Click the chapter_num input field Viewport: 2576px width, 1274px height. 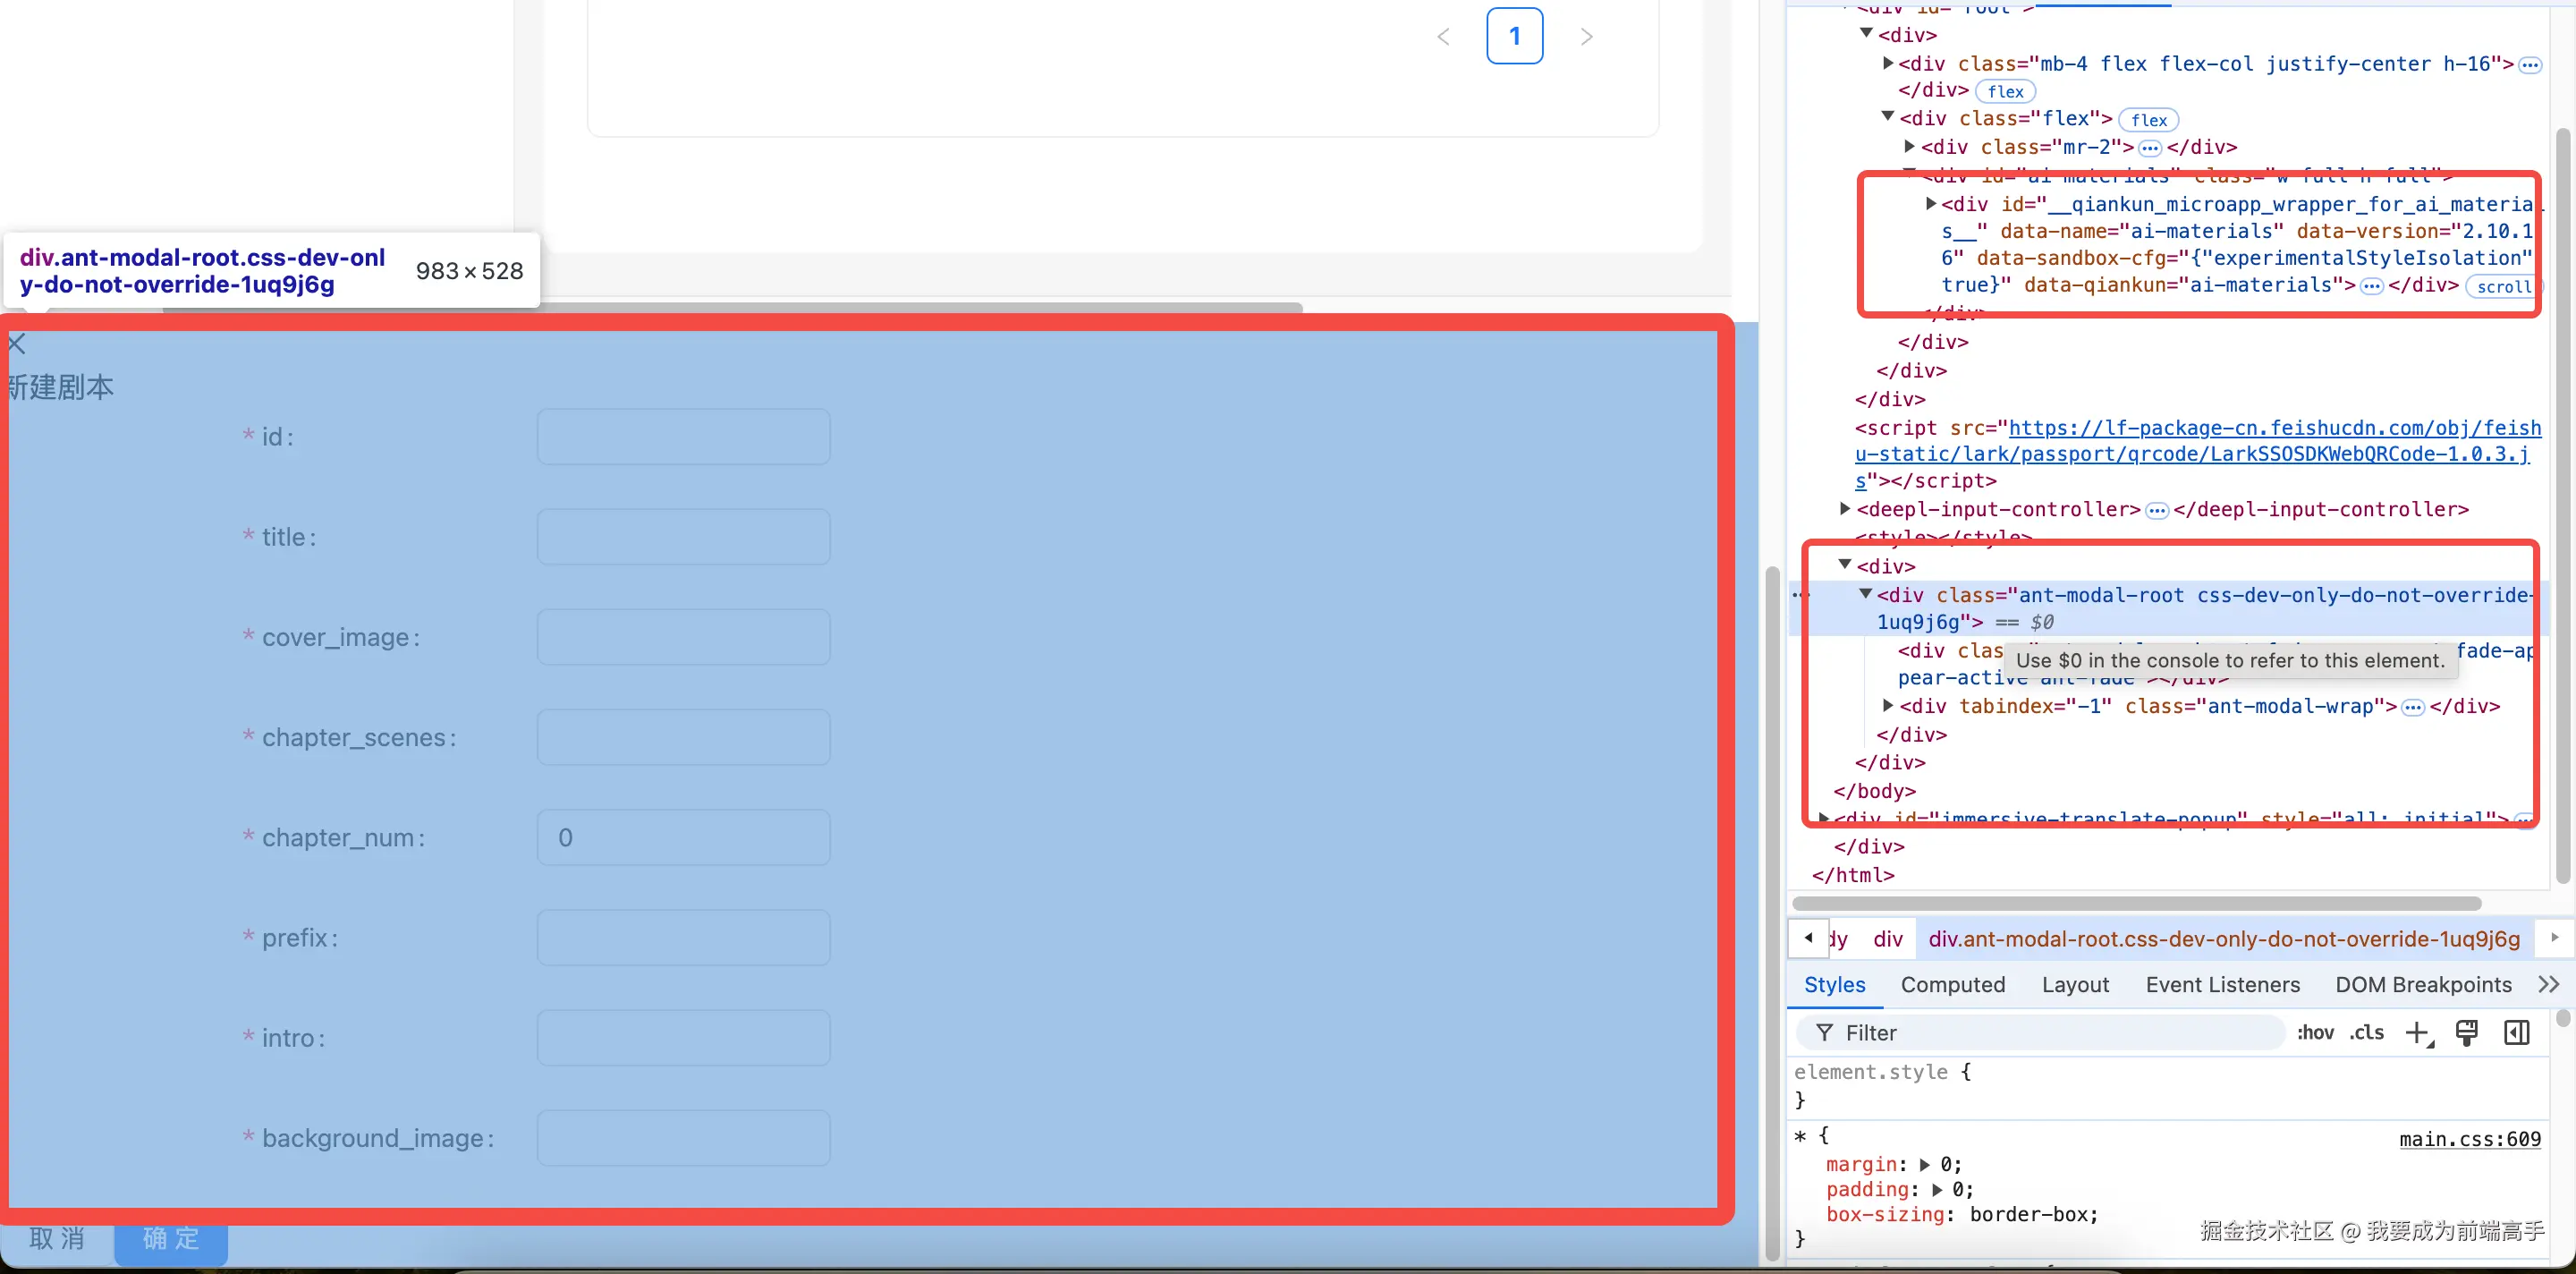[x=683, y=838]
